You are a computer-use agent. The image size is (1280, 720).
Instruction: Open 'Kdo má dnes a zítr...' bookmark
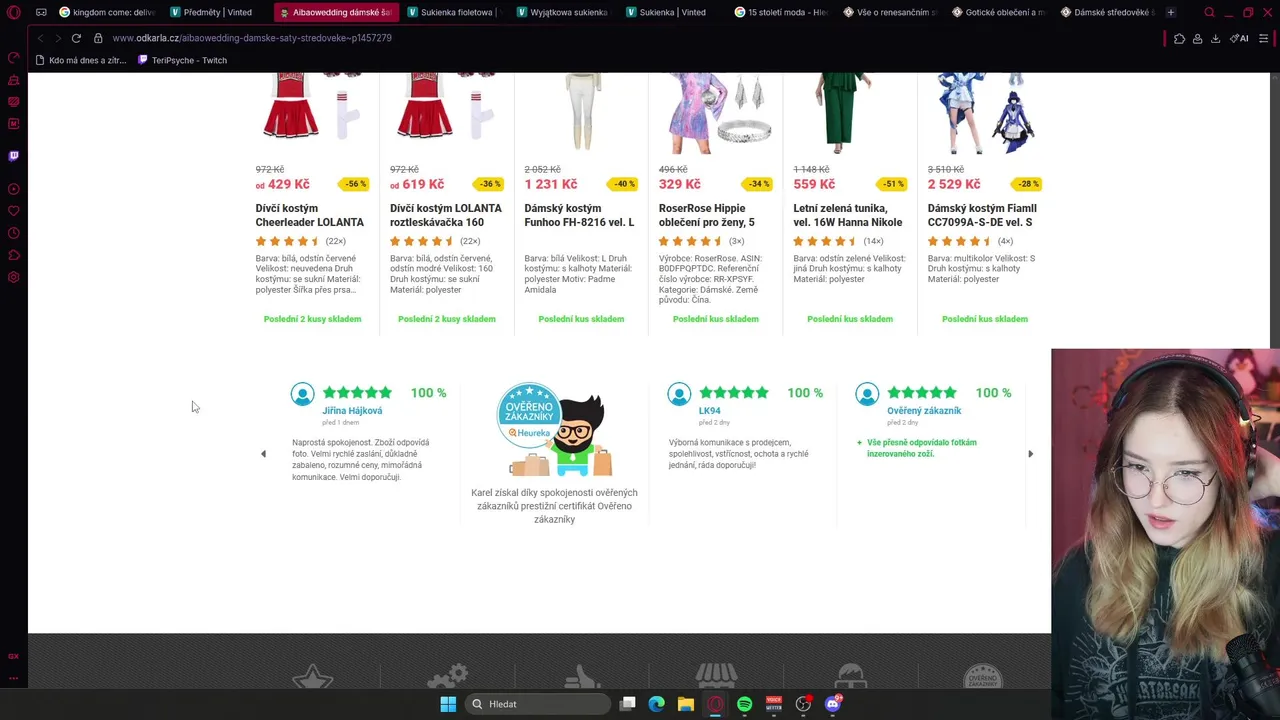81,60
